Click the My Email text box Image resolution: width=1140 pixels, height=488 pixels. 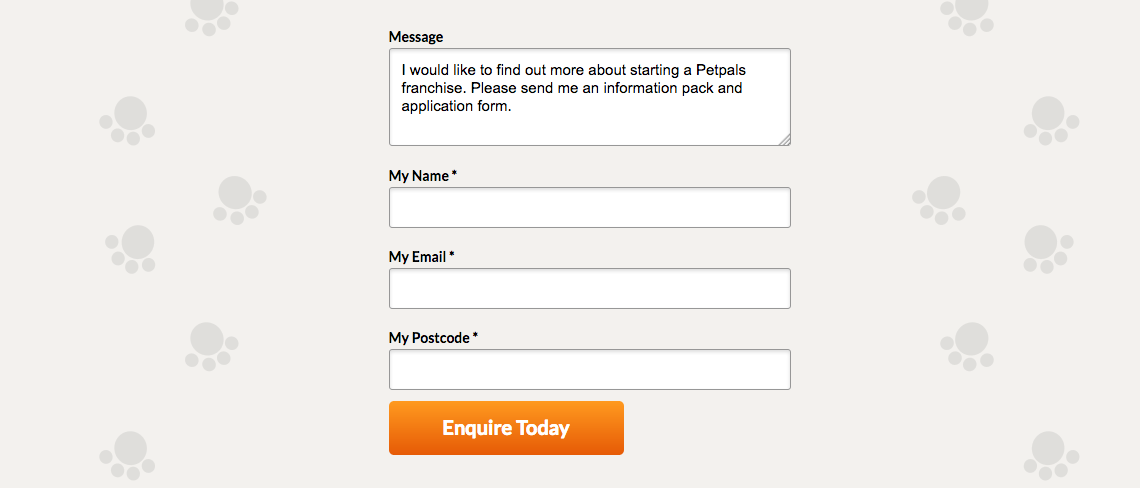click(589, 289)
